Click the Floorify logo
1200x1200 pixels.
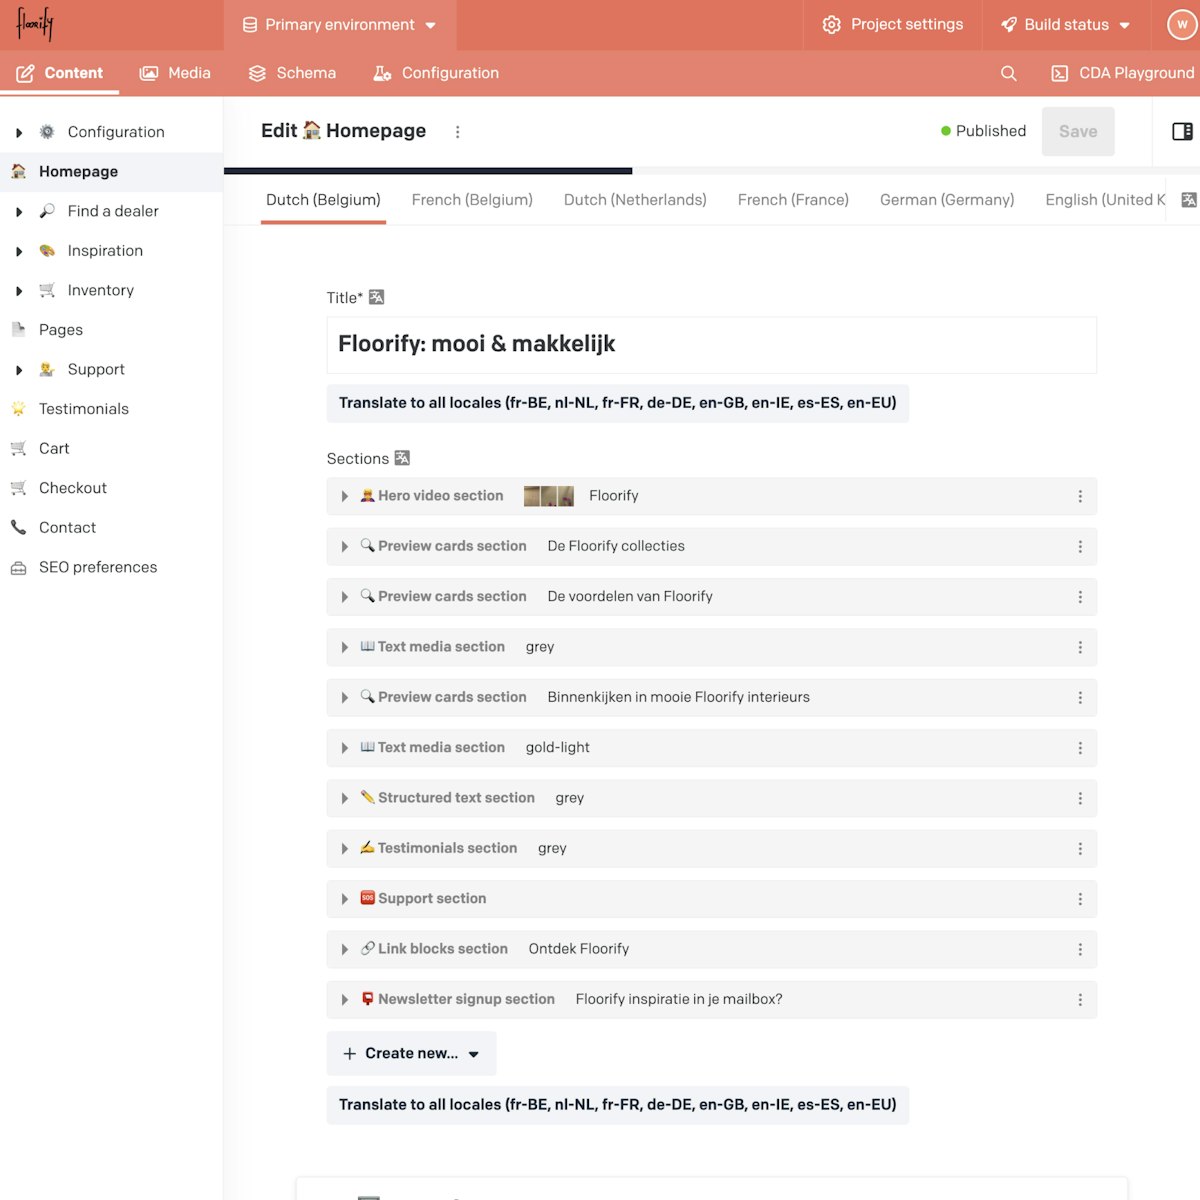[x=34, y=24]
